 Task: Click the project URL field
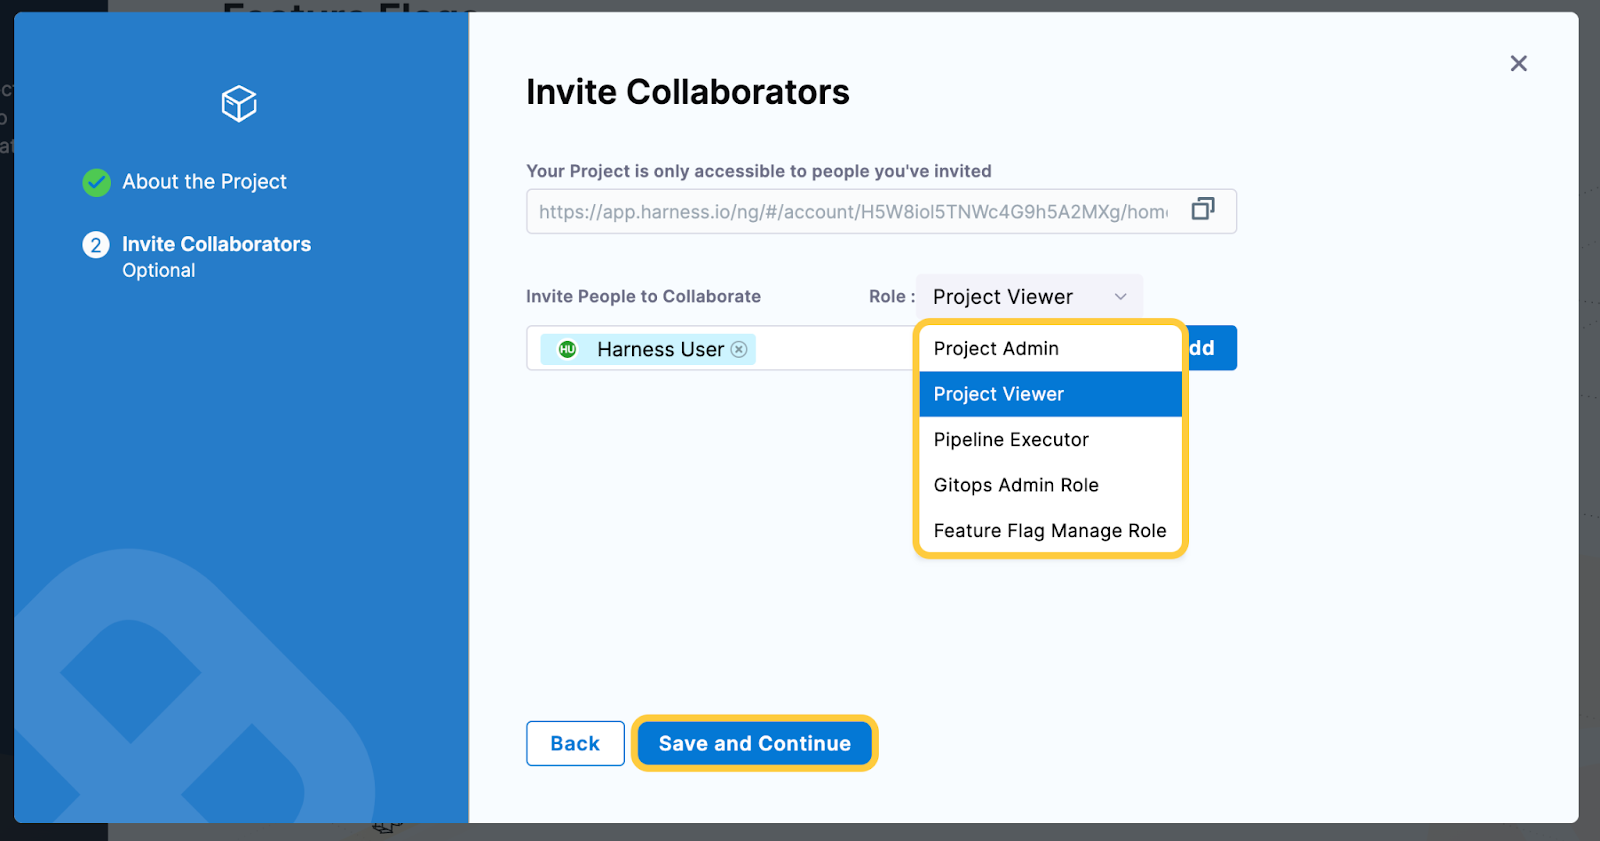coord(850,211)
